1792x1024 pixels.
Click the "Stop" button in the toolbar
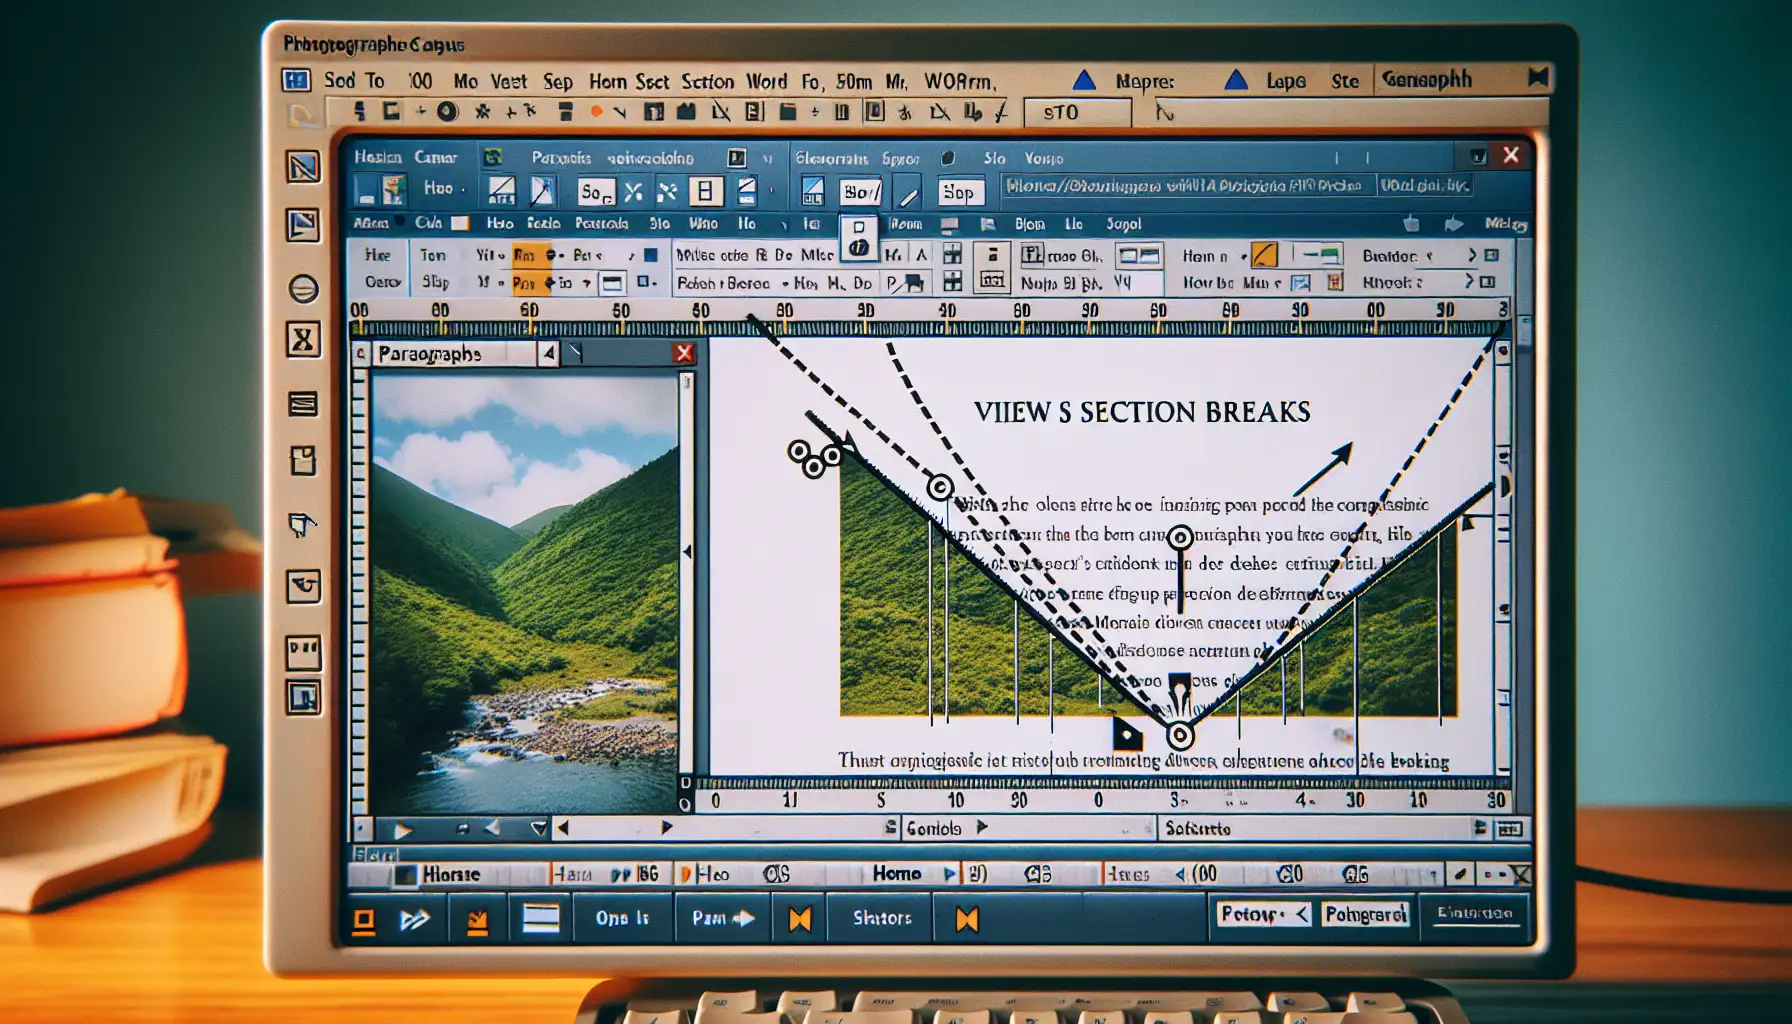click(x=960, y=194)
